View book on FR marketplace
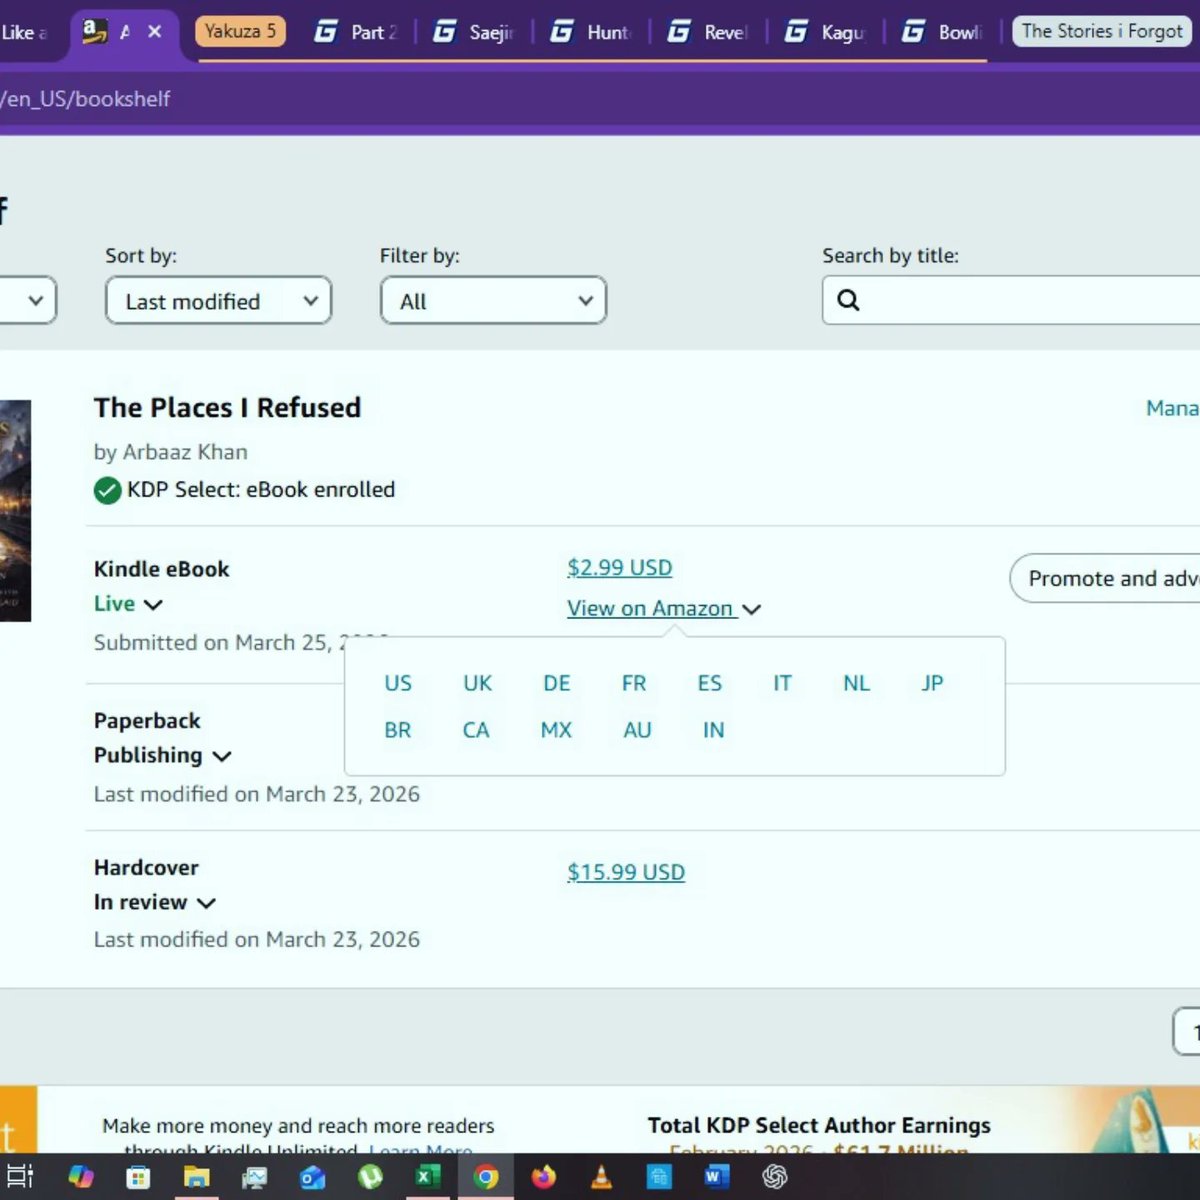Screen dimensions: 1200x1200 click(x=634, y=684)
